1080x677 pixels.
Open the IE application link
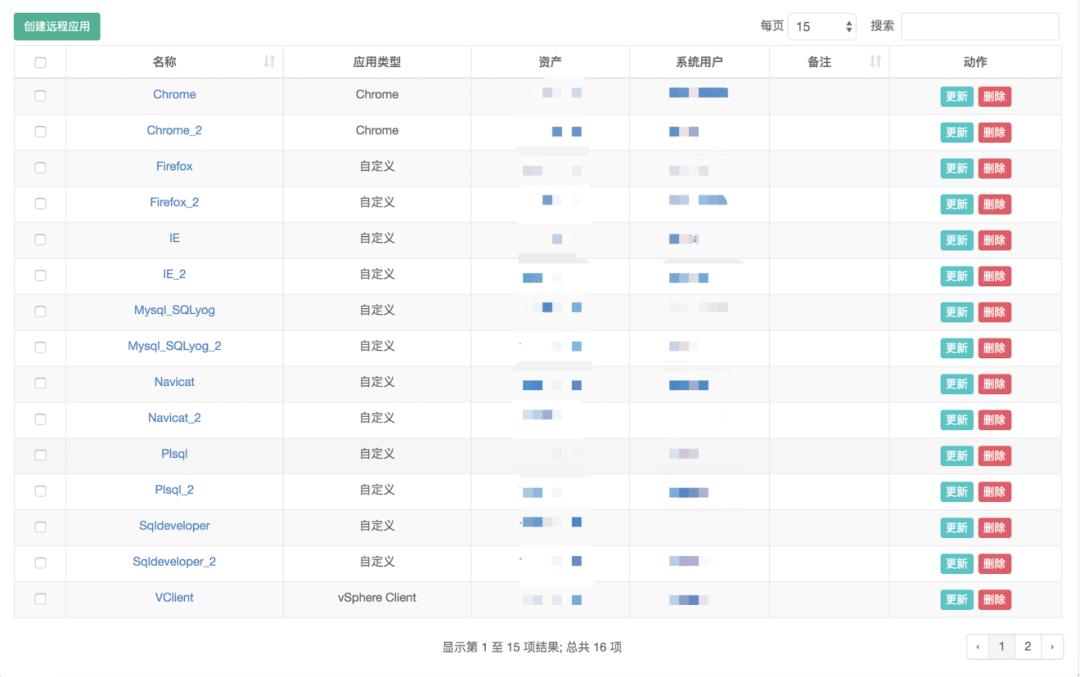pos(174,239)
